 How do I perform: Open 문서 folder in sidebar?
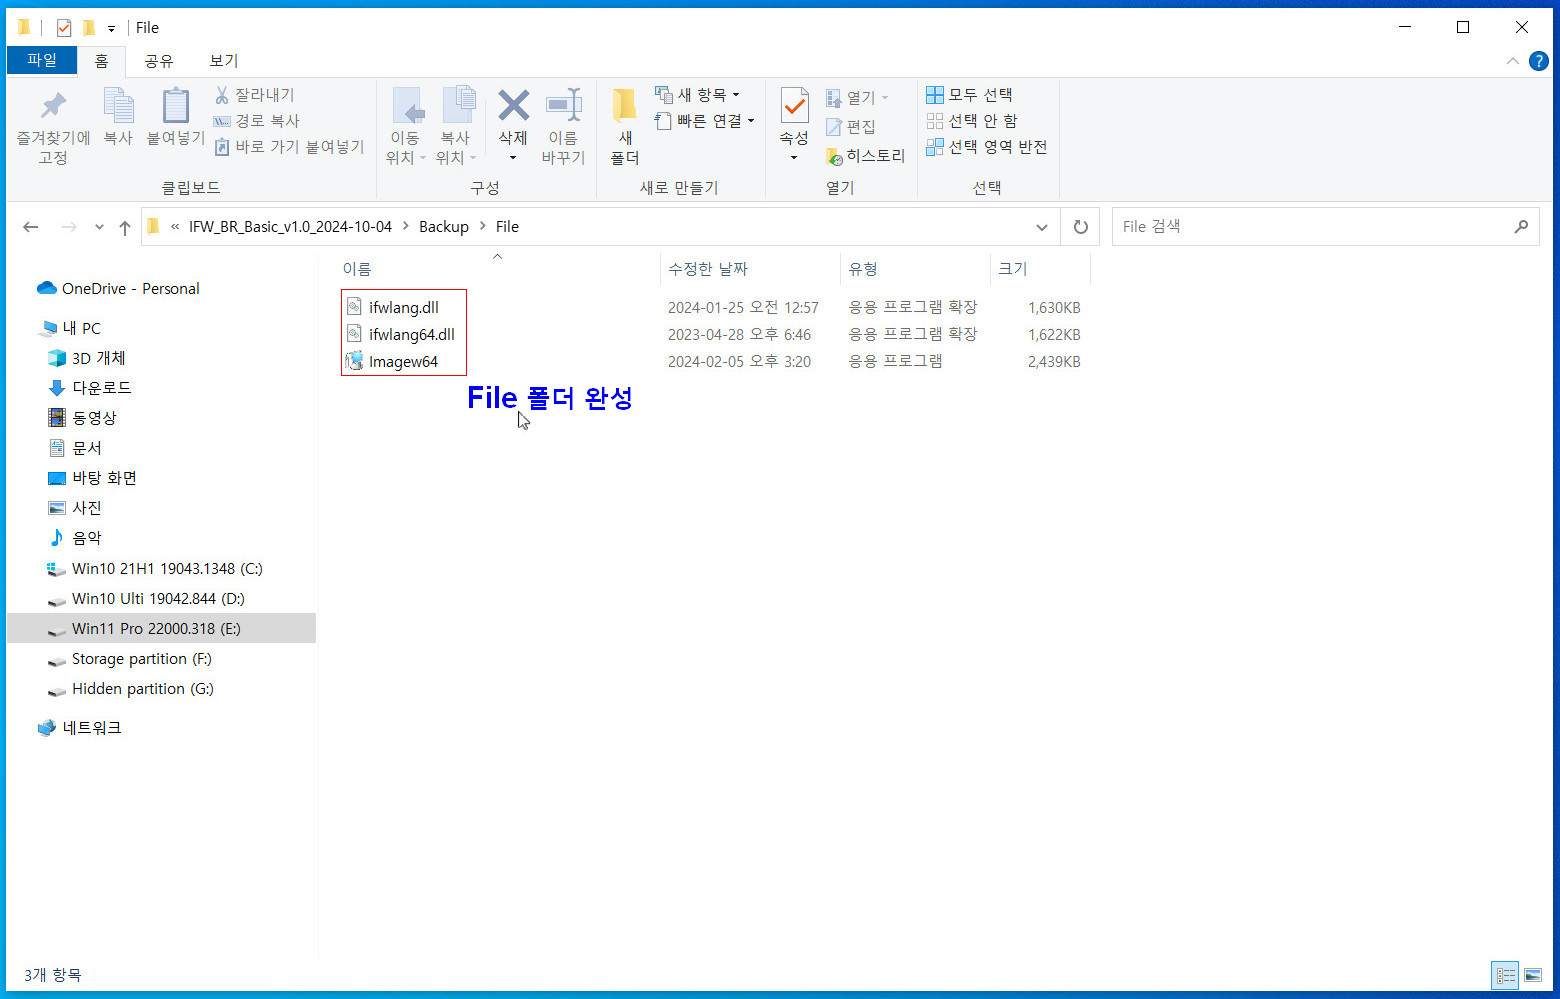pyautogui.click(x=86, y=448)
